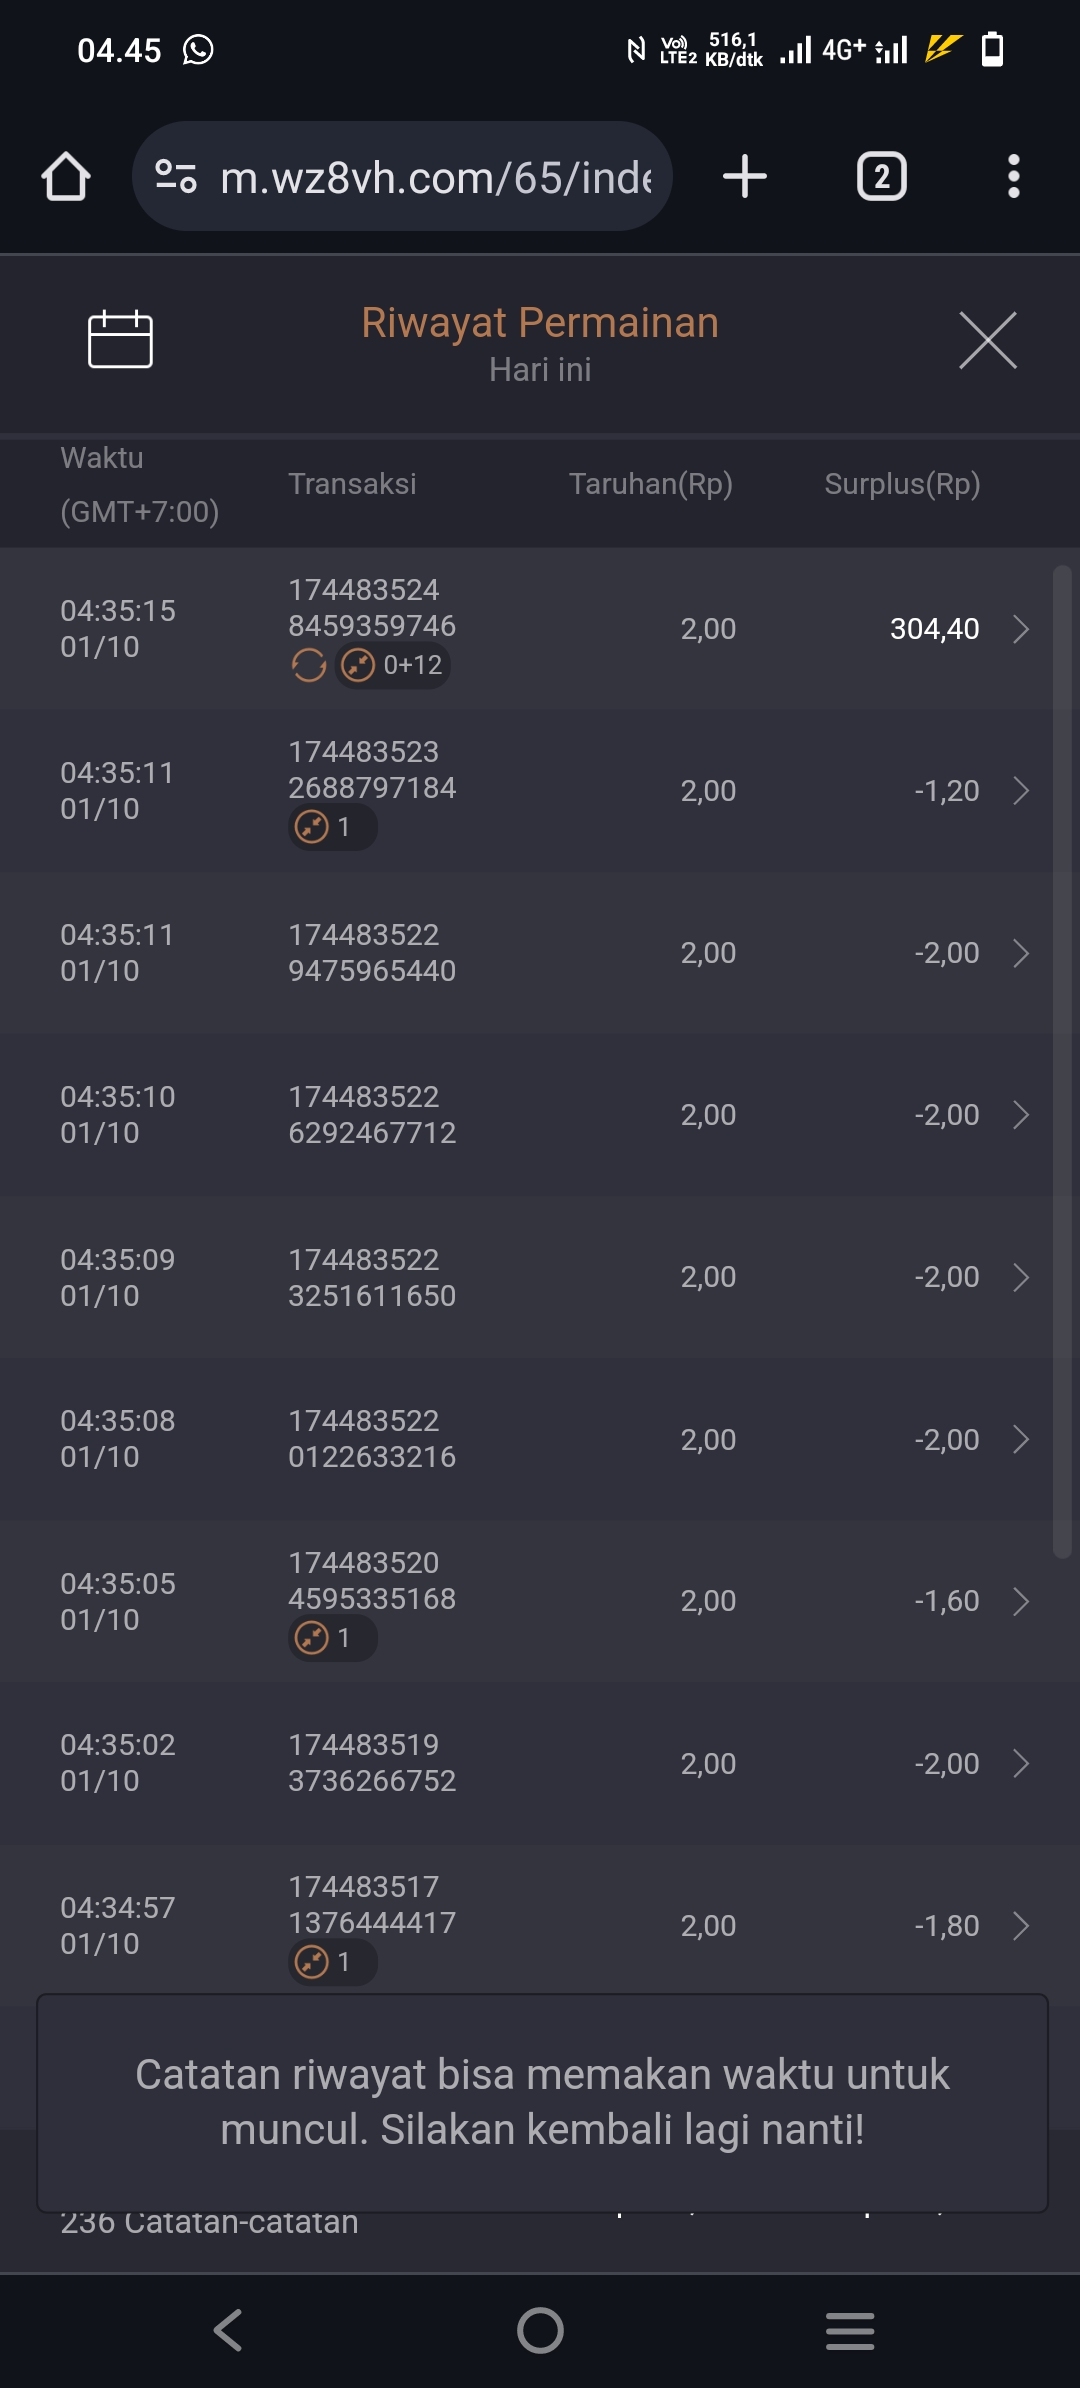
Task: Open the browser three-dot menu
Action: [1013, 177]
